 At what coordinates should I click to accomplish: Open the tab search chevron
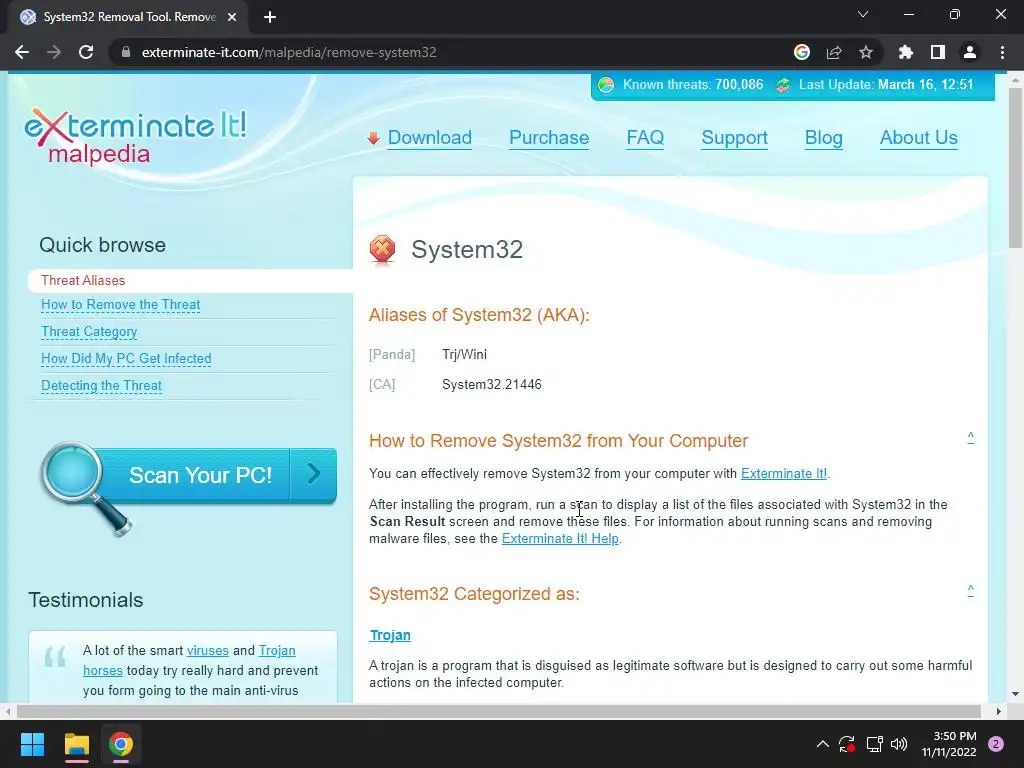863,14
